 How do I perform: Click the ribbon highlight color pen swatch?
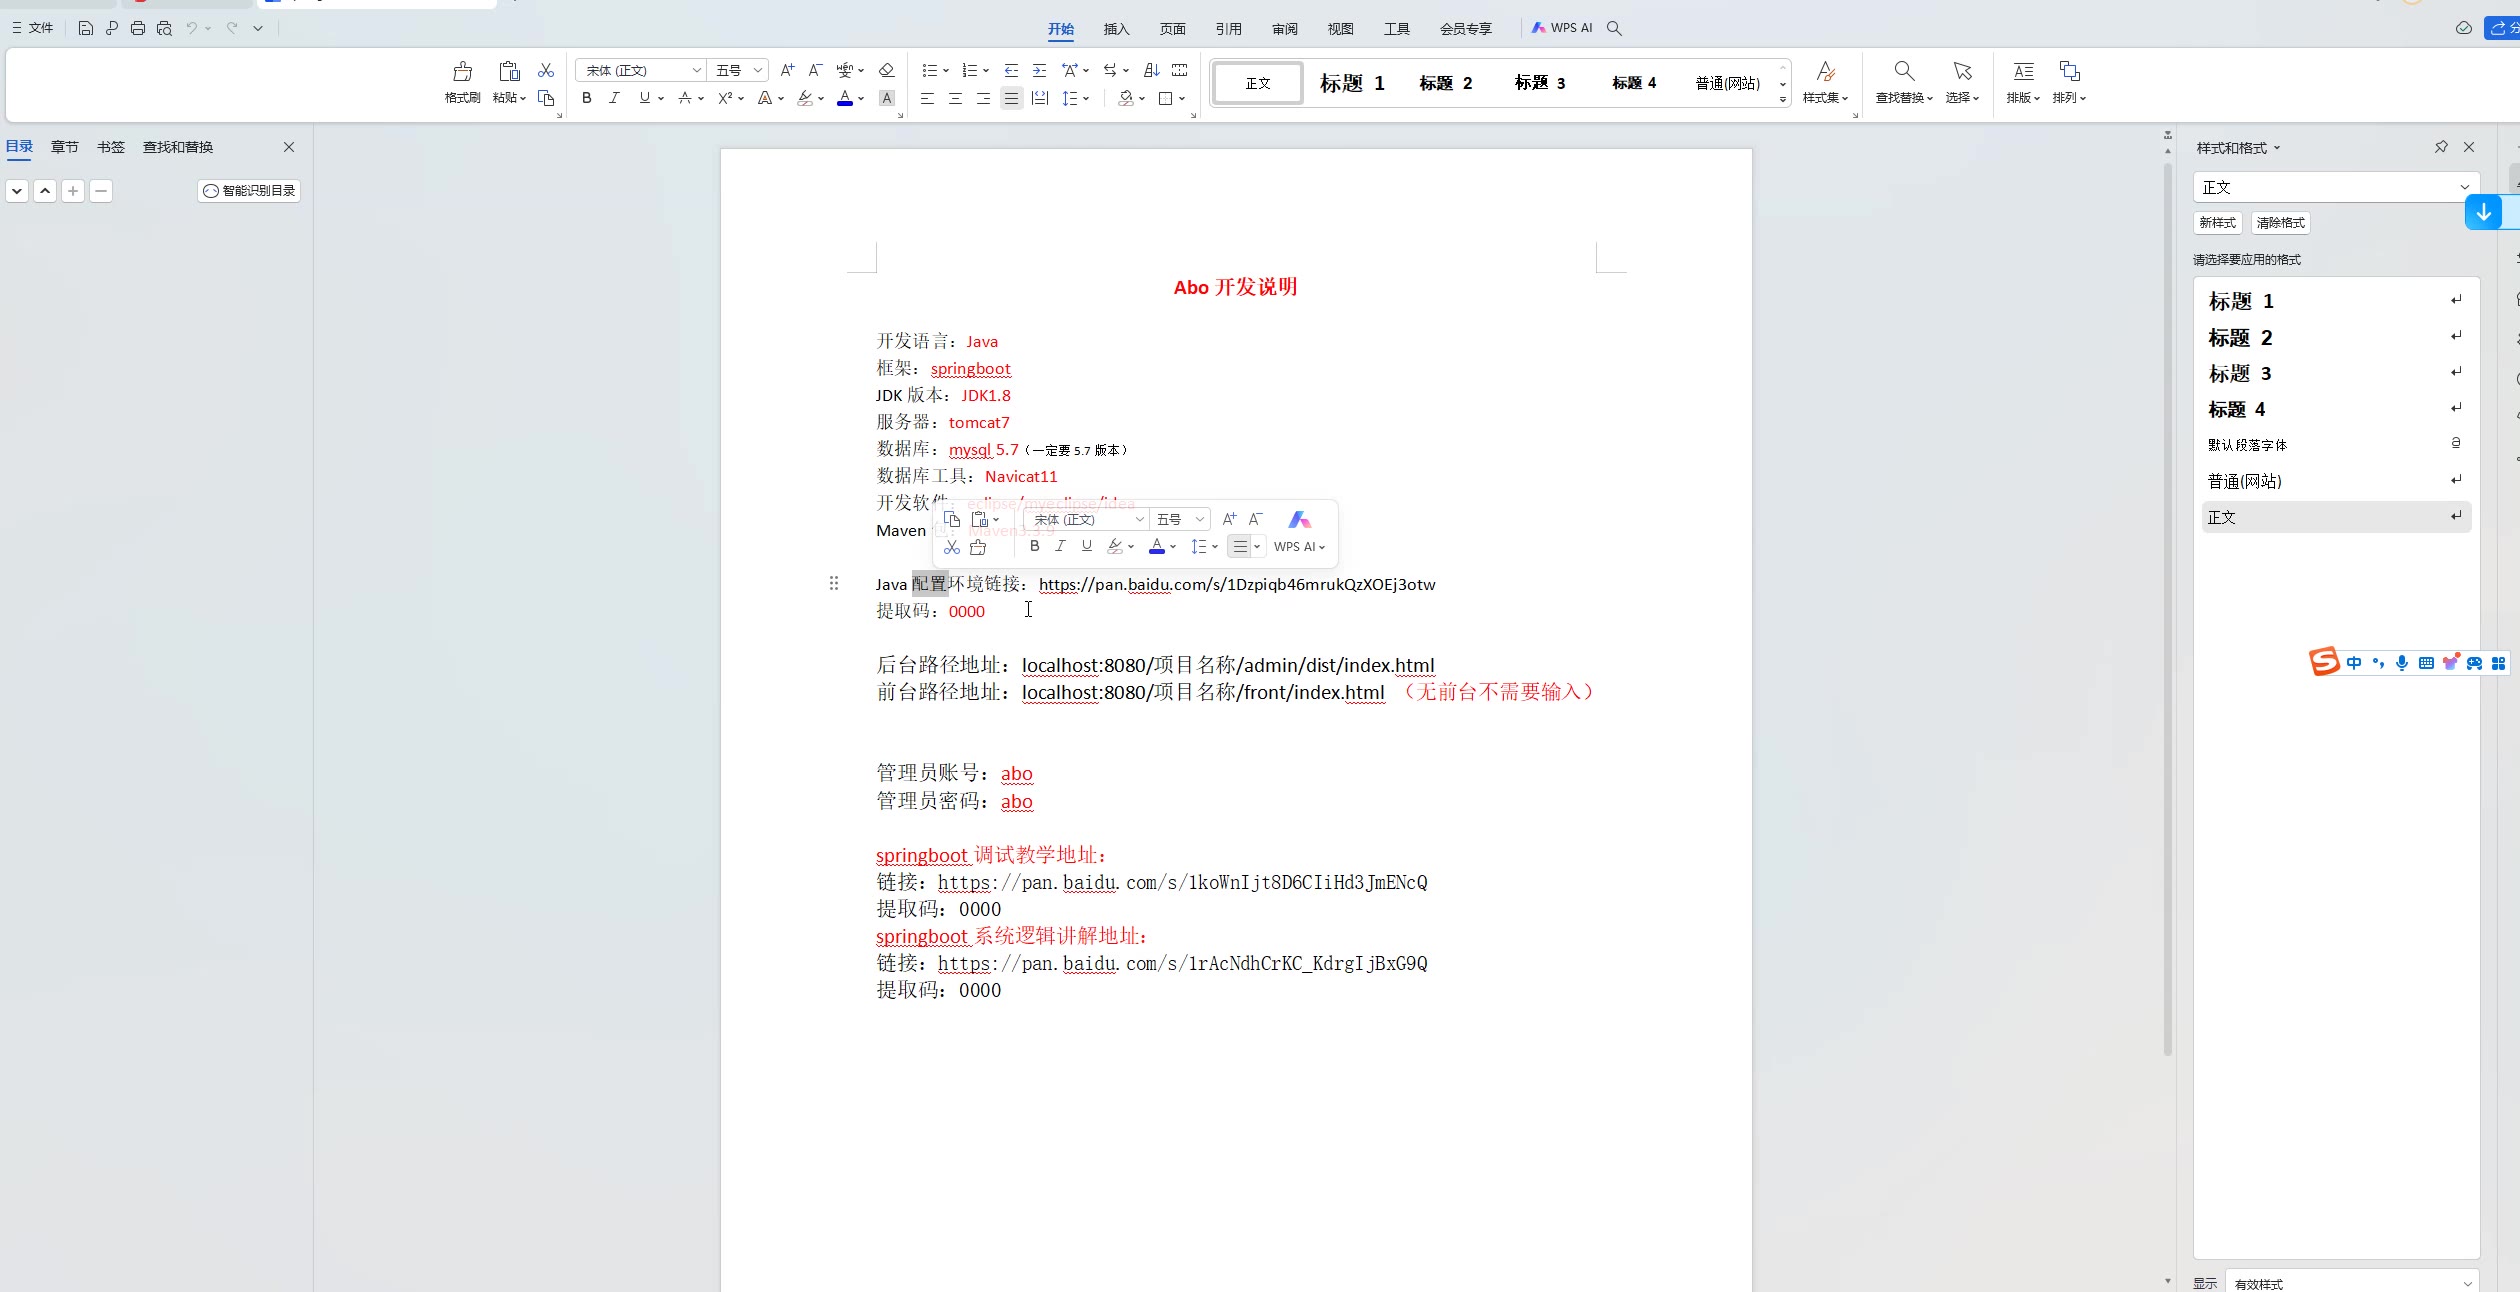pos(805,98)
